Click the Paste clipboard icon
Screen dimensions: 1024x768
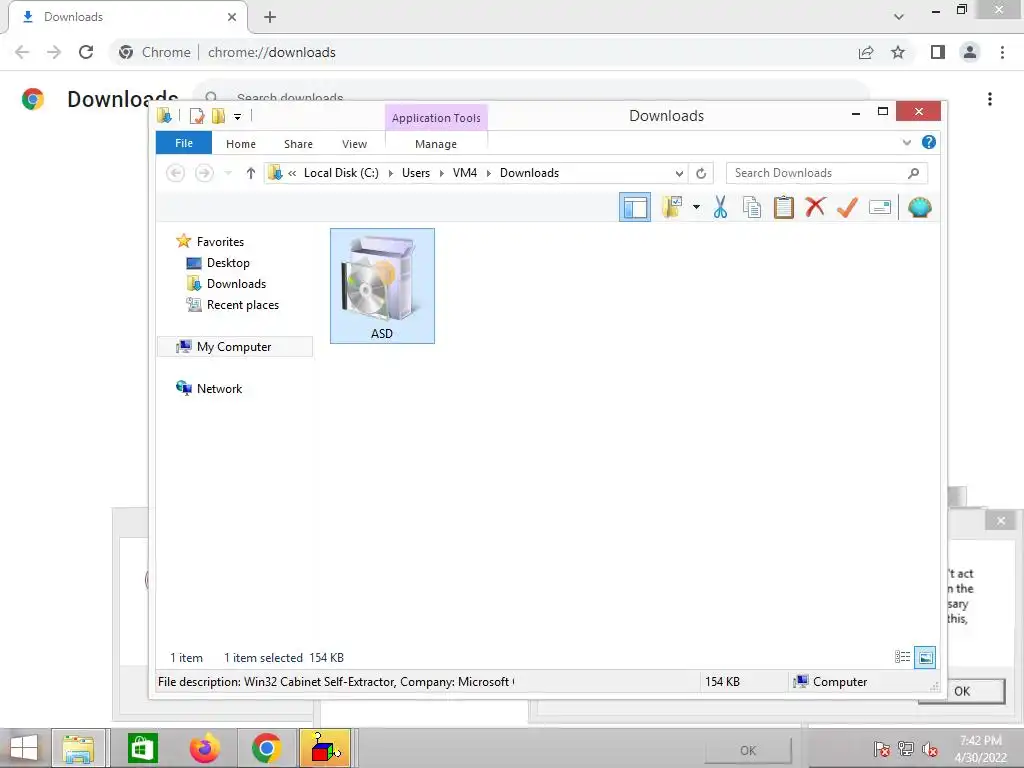(784, 207)
